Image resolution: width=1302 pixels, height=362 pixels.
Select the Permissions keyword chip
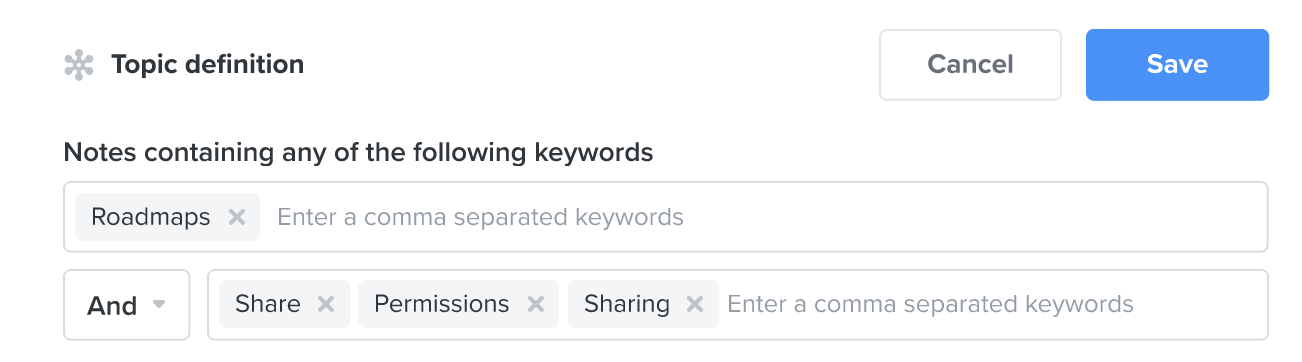click(x=442, y=304)
